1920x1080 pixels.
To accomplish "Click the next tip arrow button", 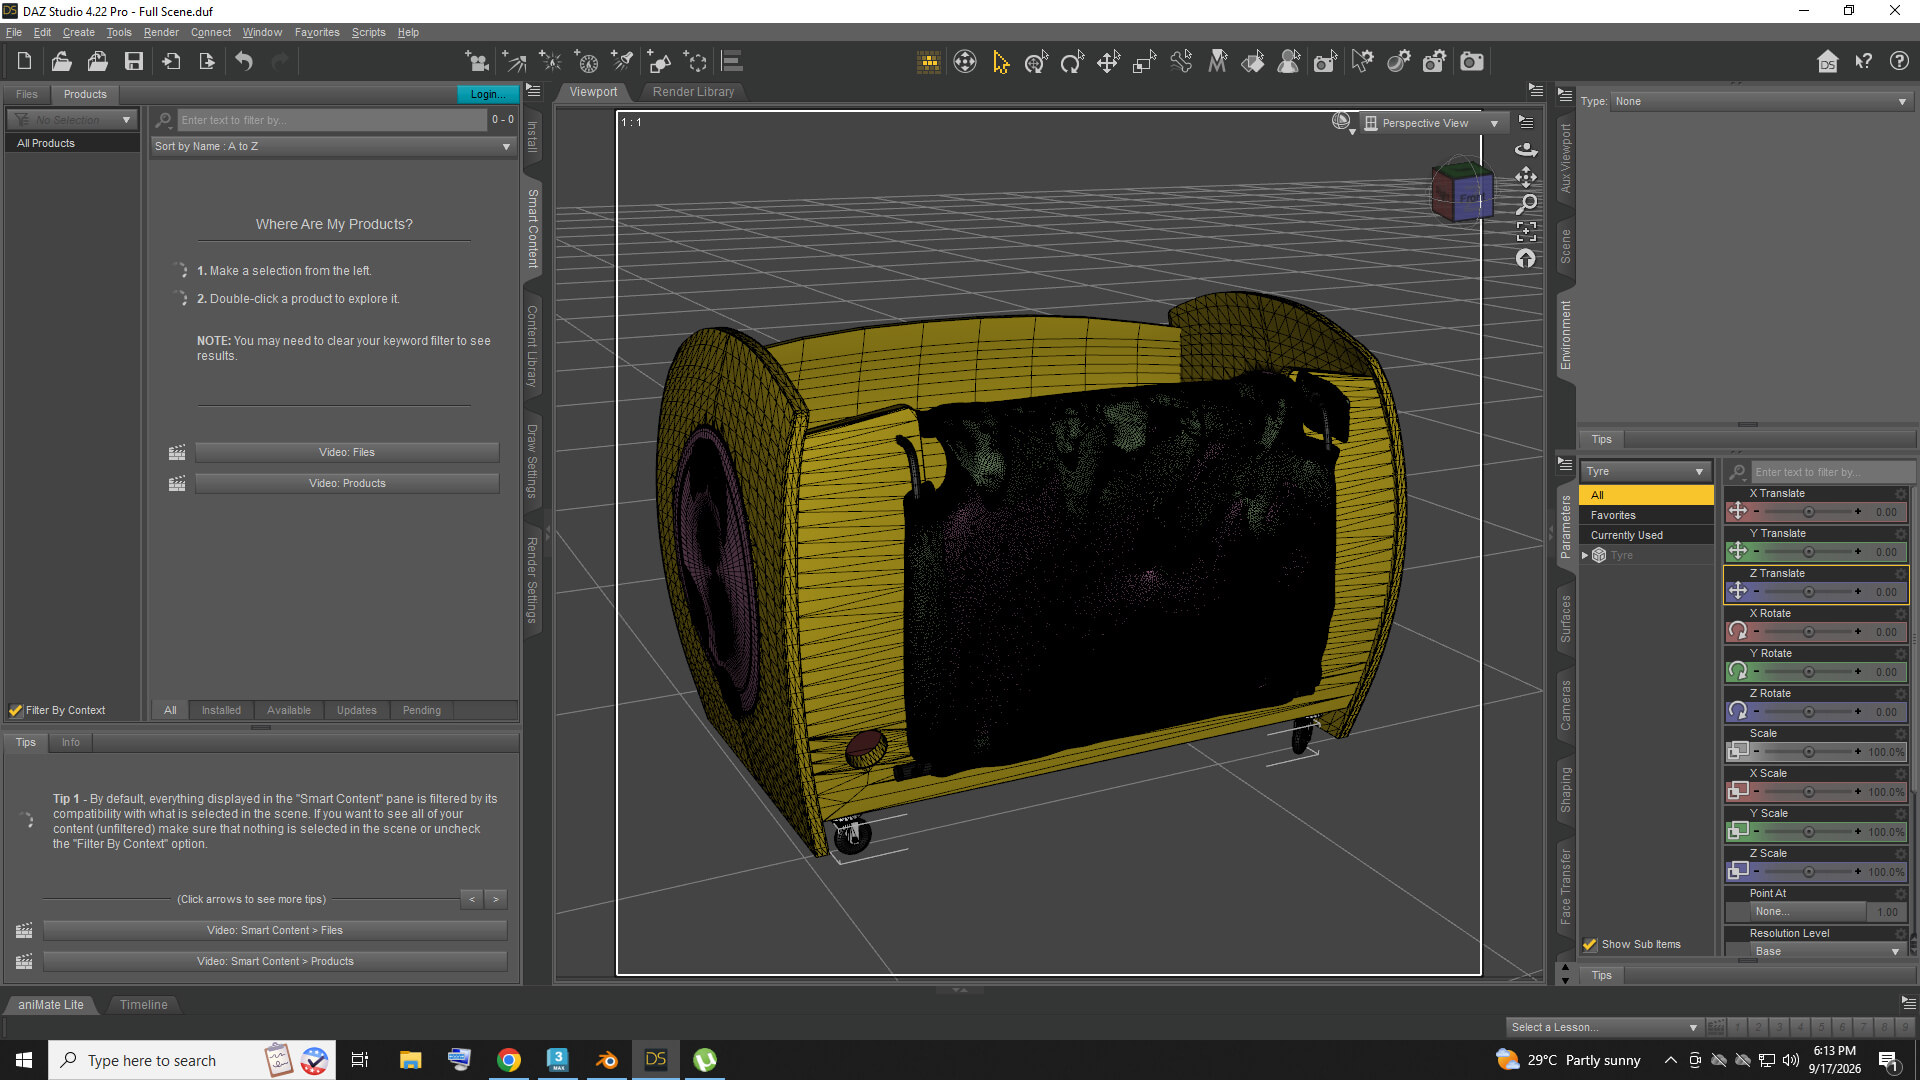I will pos(496,899).
